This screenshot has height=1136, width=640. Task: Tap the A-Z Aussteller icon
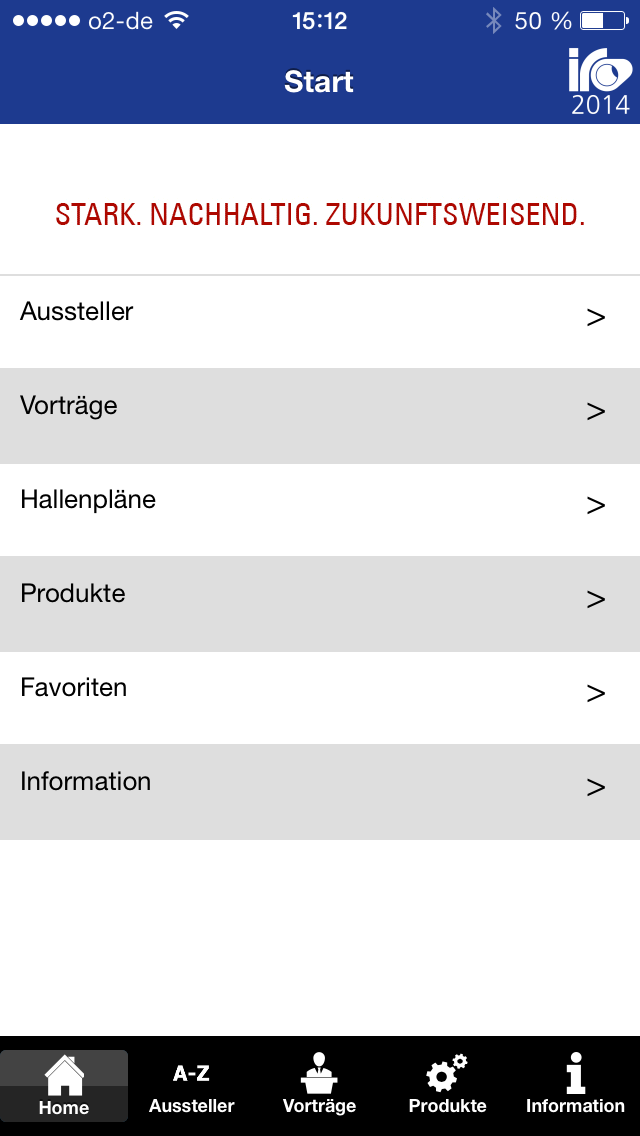coord(191,1073)
